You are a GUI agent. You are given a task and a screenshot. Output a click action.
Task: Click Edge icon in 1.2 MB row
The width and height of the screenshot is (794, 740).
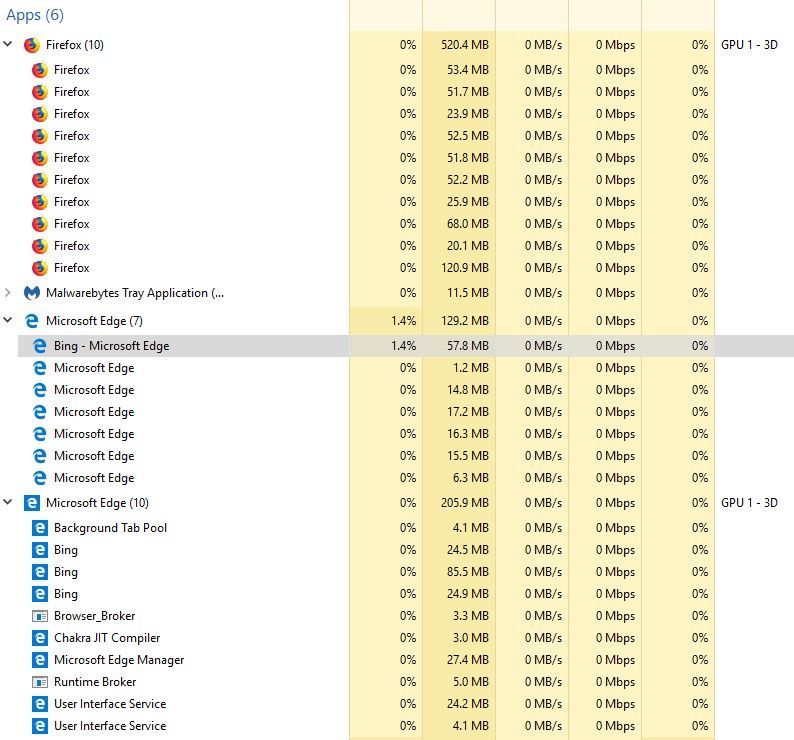click(39, 368)
